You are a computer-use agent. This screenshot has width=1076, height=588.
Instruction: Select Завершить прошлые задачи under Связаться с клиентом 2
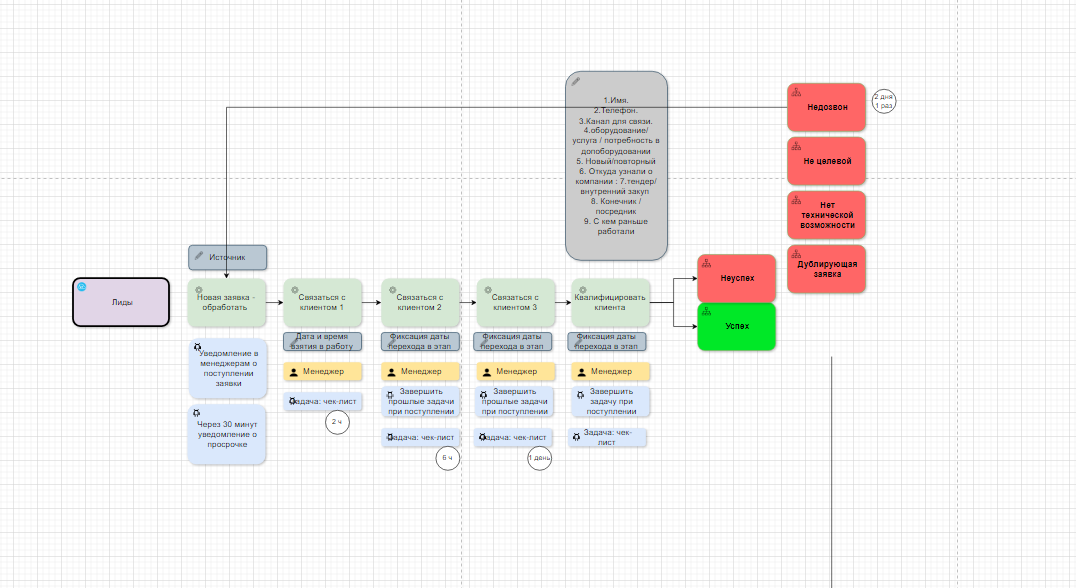coord(420,401)
